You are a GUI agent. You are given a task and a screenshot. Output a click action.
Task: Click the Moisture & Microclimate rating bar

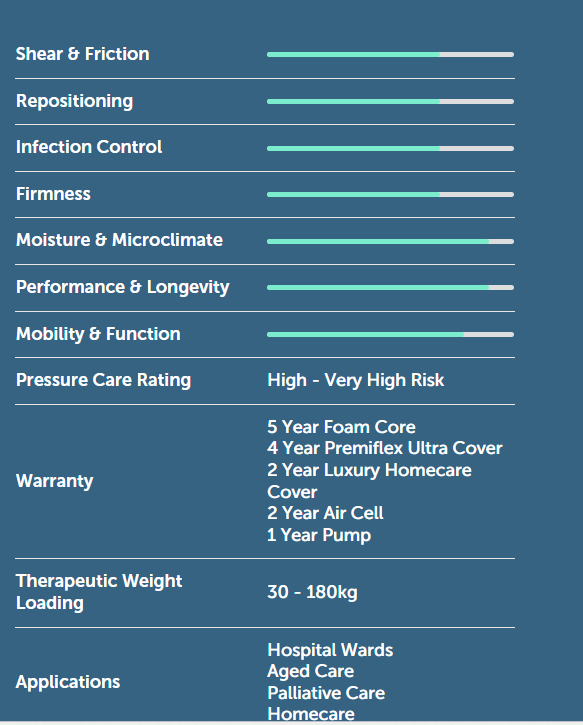(390, 241)
